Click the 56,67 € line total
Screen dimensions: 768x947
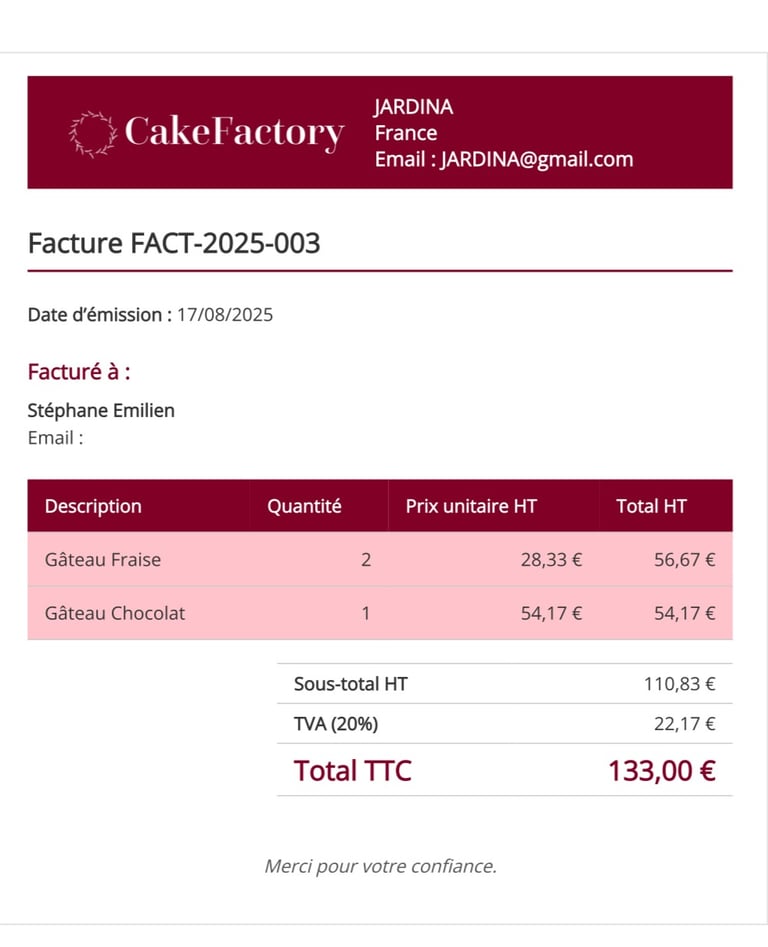pos(684,560)
